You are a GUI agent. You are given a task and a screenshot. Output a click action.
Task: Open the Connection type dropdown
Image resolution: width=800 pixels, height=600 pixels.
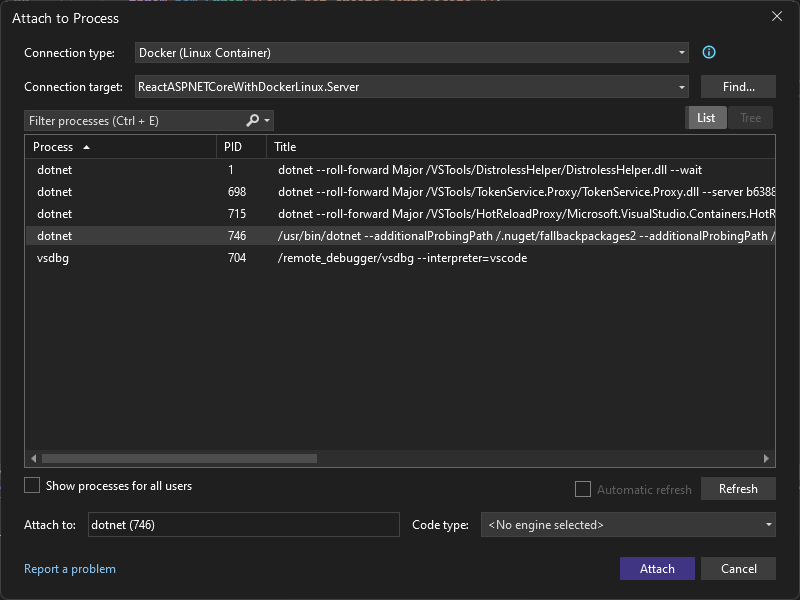[x=681, y=52]
